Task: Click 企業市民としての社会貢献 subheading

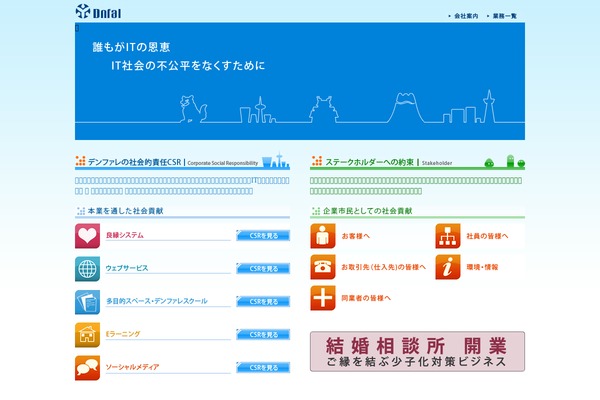Action: point(367,211)
